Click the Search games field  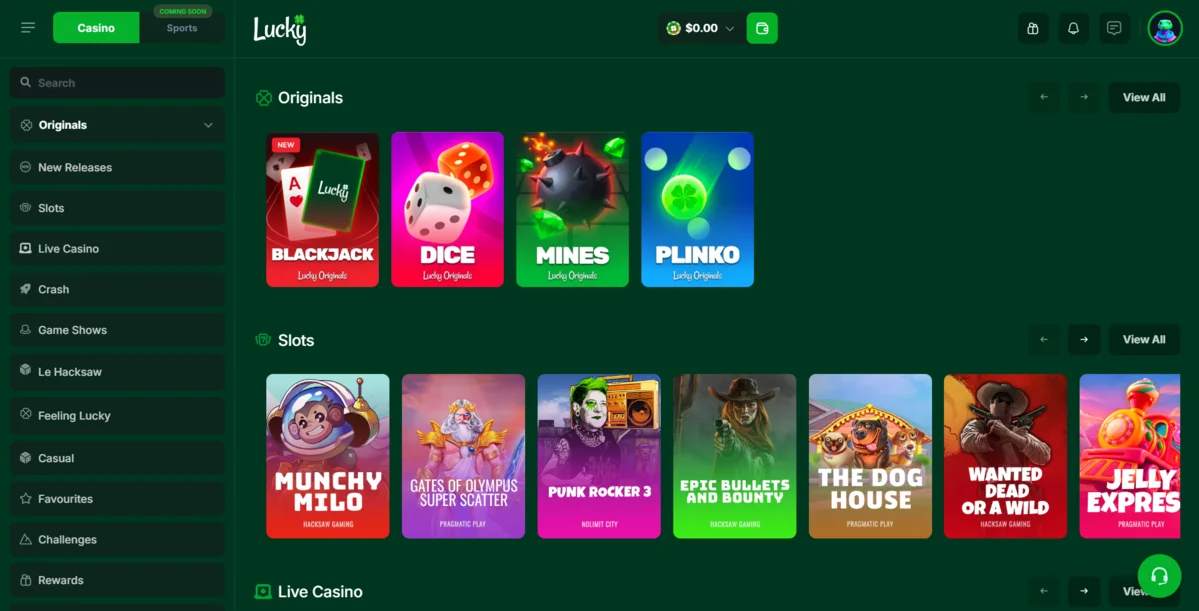click(117, 83)
